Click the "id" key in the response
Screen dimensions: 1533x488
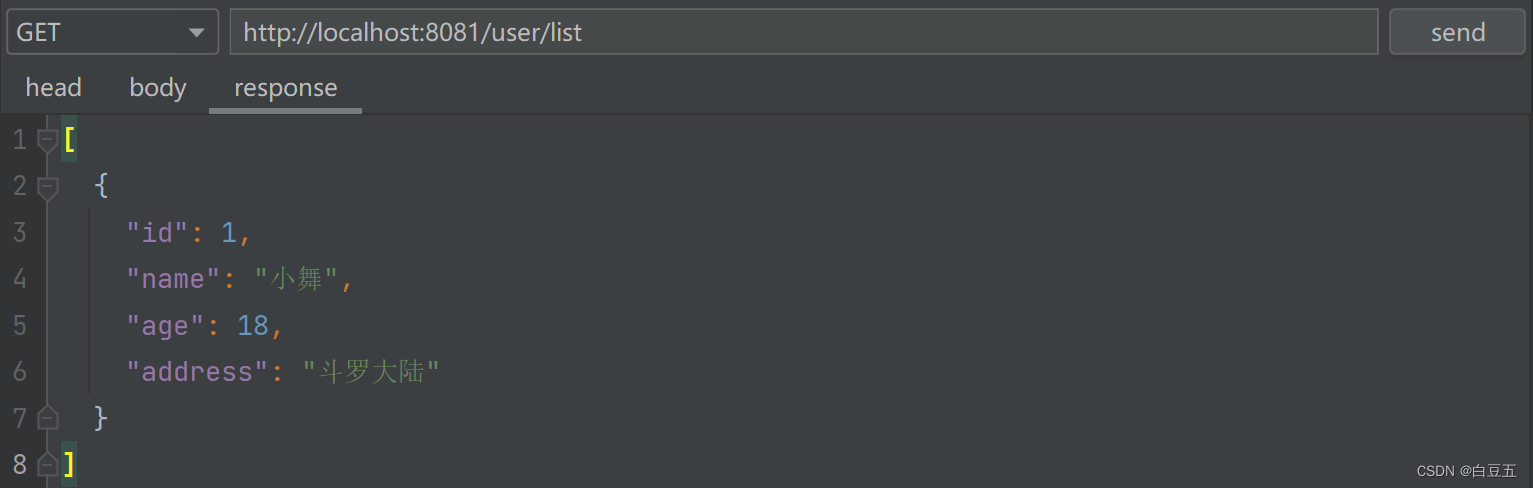(x=158, y=233)
